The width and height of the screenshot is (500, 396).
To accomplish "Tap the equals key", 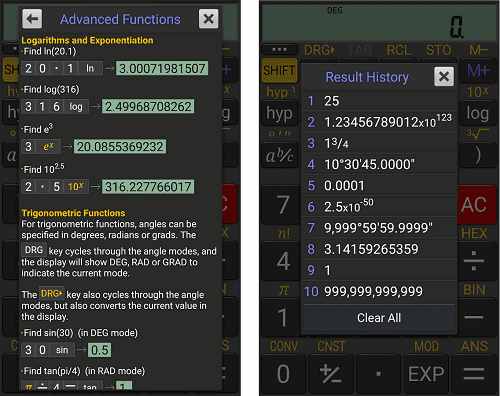I will click(x=473, y=373).
